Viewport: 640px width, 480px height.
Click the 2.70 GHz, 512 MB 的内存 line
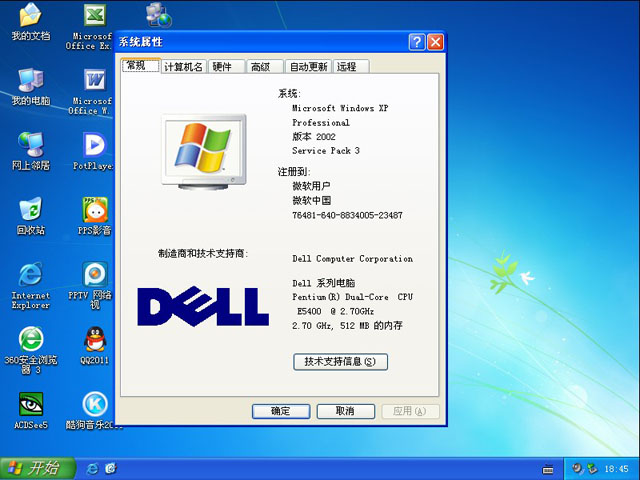[347, 325]
